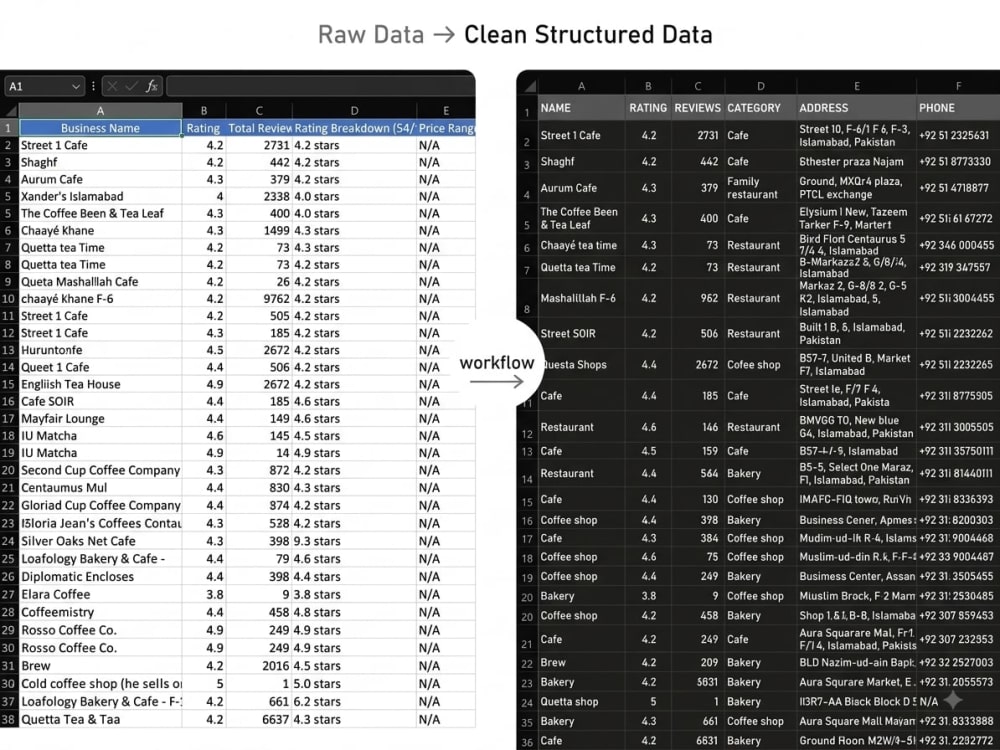
Task: Select cell Coffeemistry
Action: tap(100, 613)
